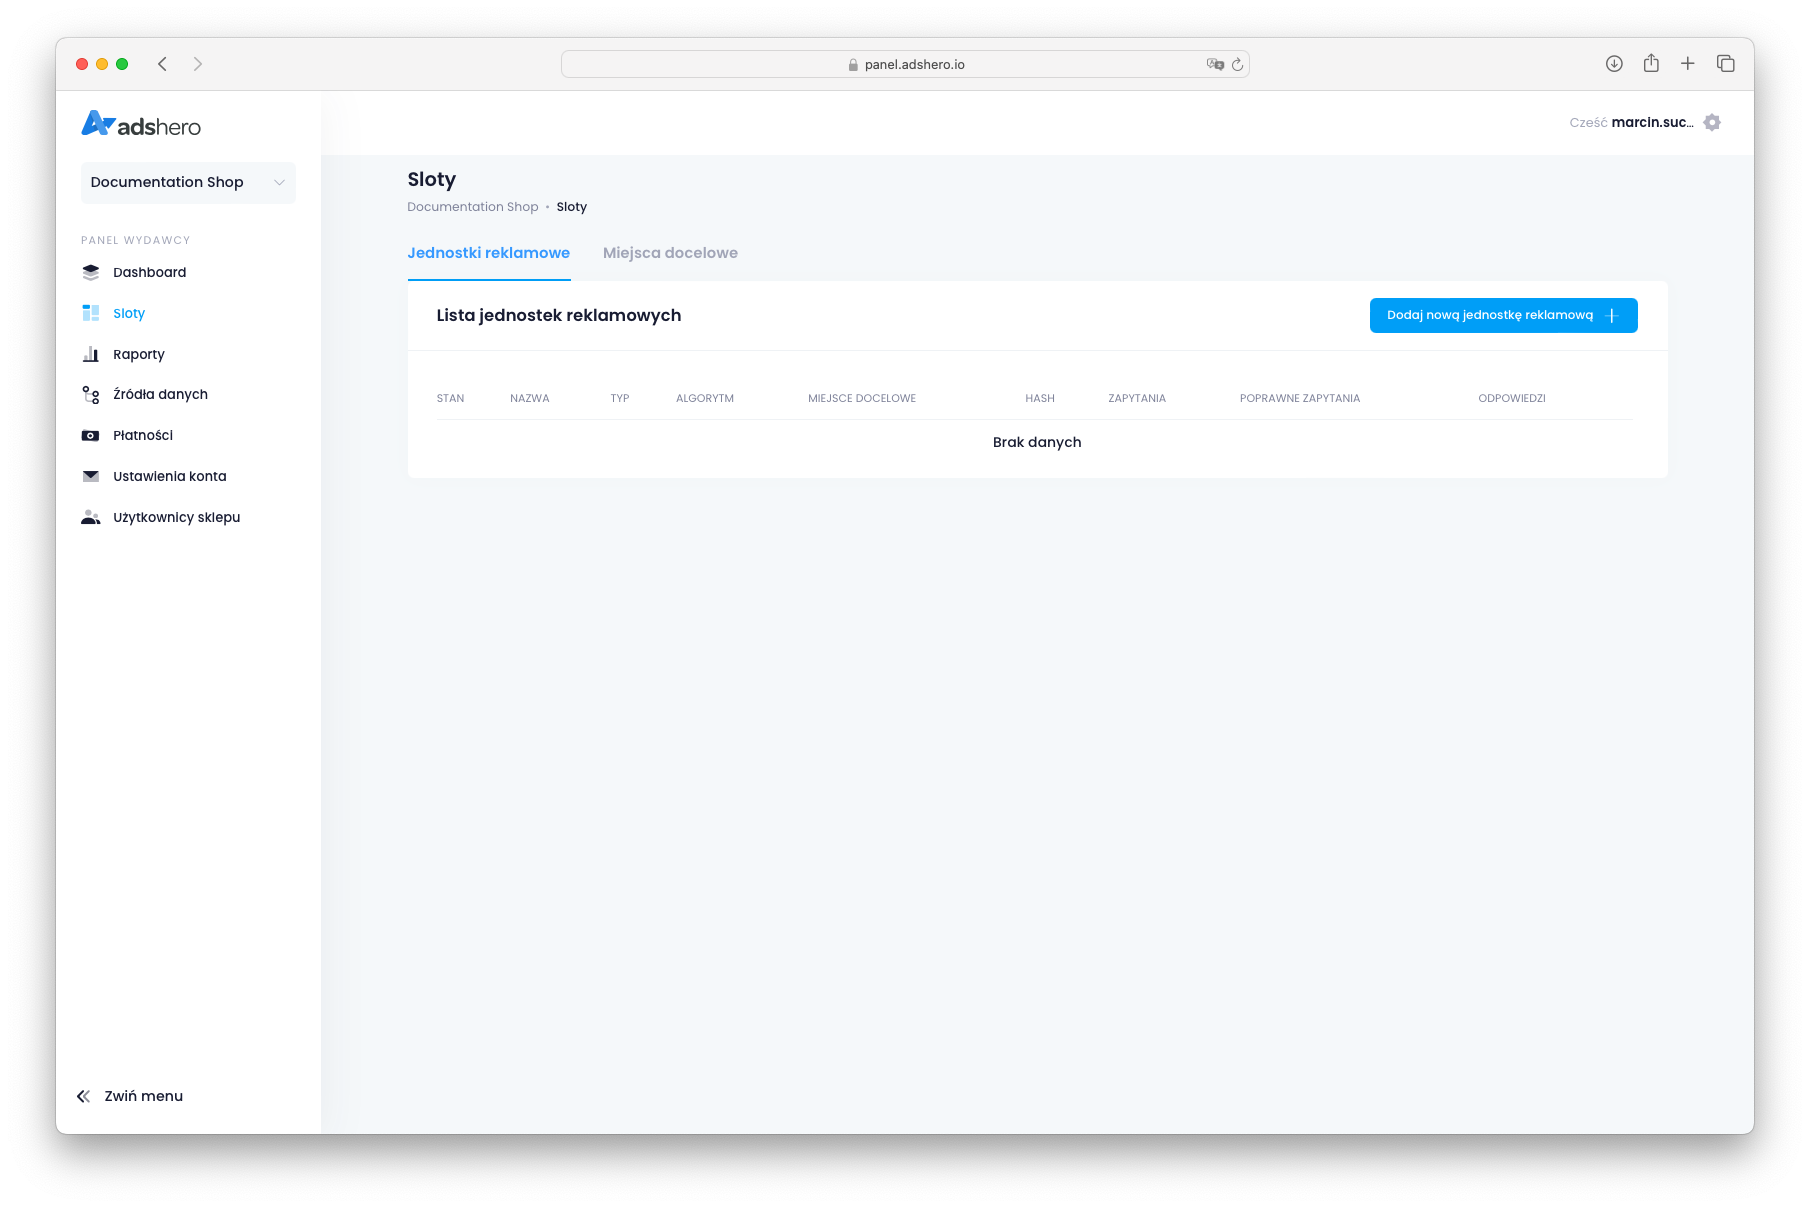The image size is (1810, 1208).
Task: Click the Użytkownicy sklepu people icon
Action: point(91,517)
